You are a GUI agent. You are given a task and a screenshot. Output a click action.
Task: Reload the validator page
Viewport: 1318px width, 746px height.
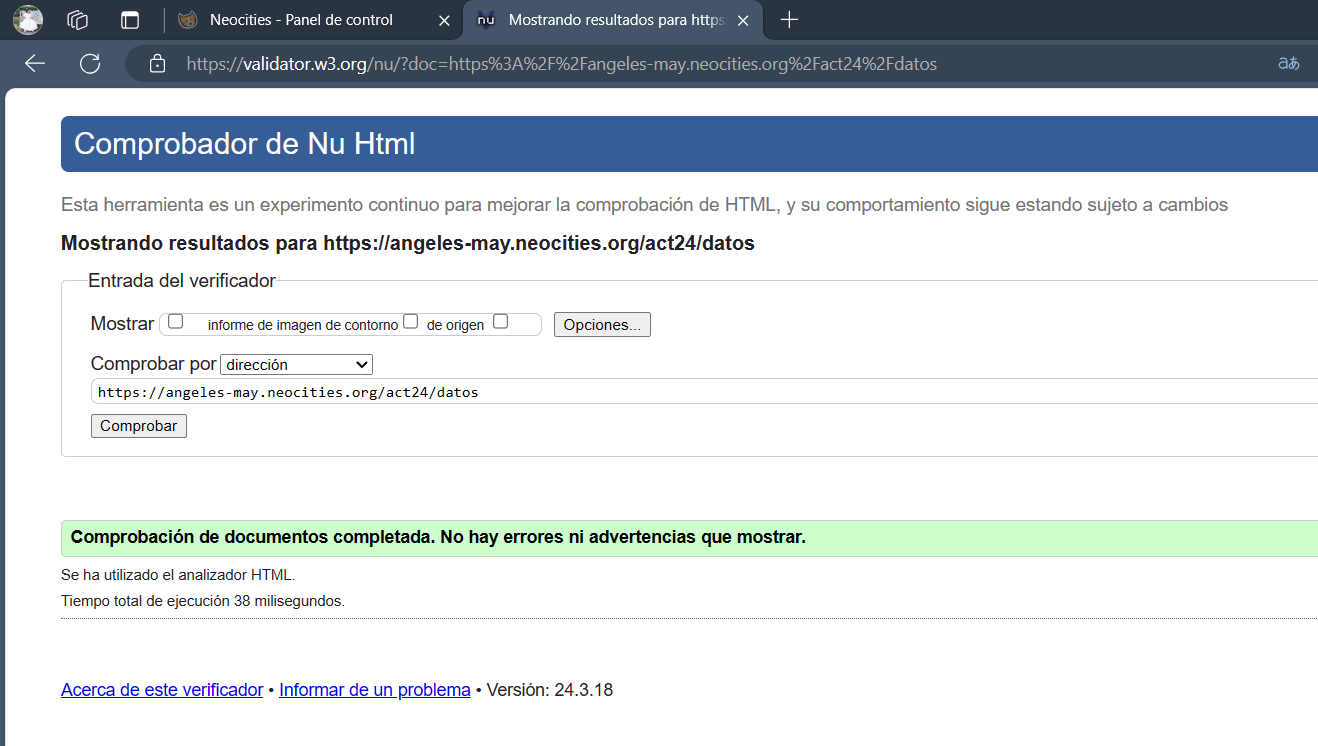(x=90, y=64)
